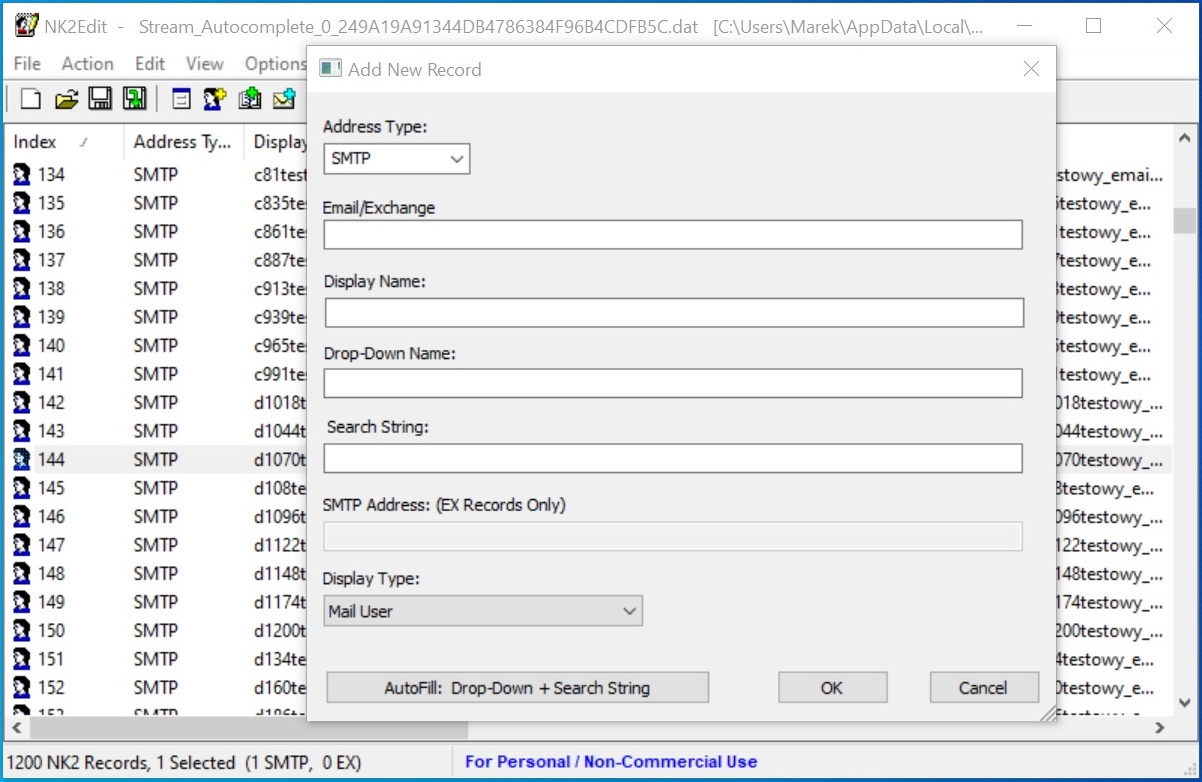Screen dimensions: 1202x782
Task: Click the Save floppy disk icon
Action: pyautogui.click(x=100, y=98)
